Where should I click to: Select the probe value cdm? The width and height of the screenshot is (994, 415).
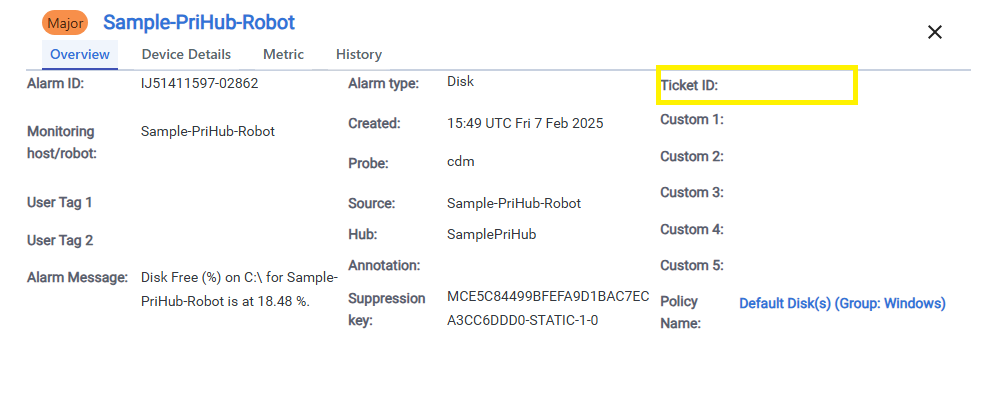[460, 162]
